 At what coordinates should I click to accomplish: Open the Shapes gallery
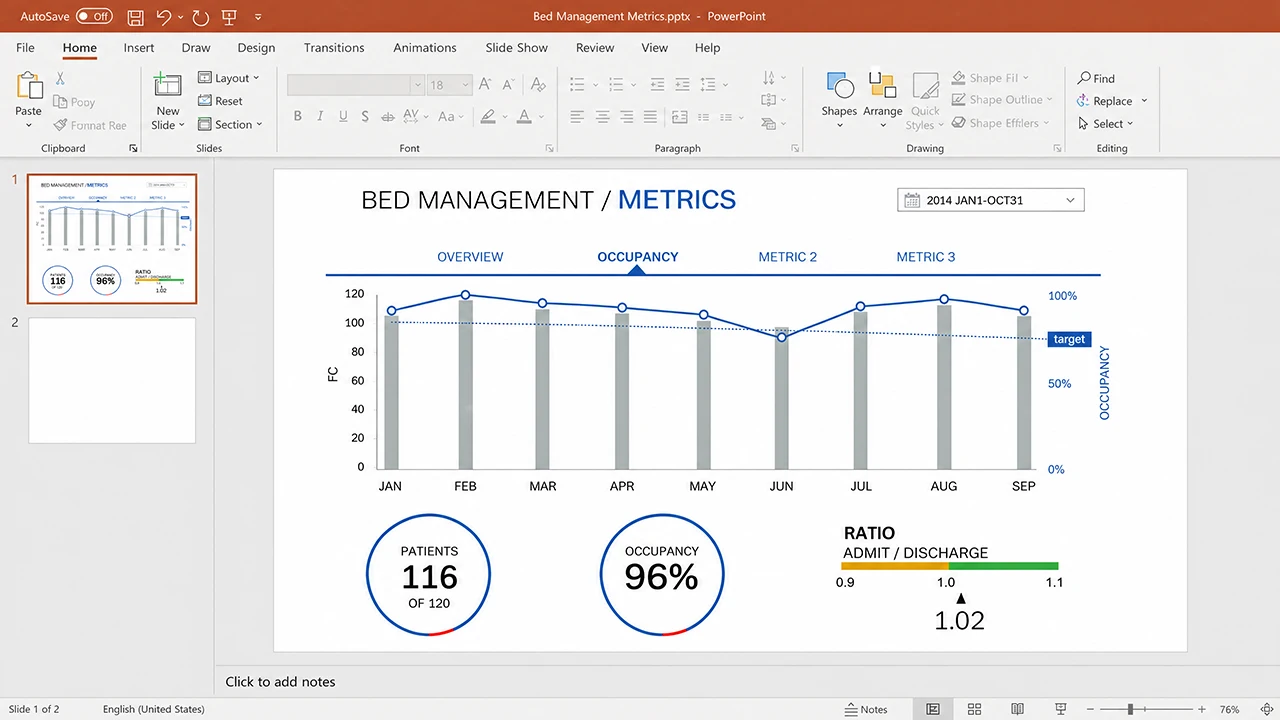[839, 99]
